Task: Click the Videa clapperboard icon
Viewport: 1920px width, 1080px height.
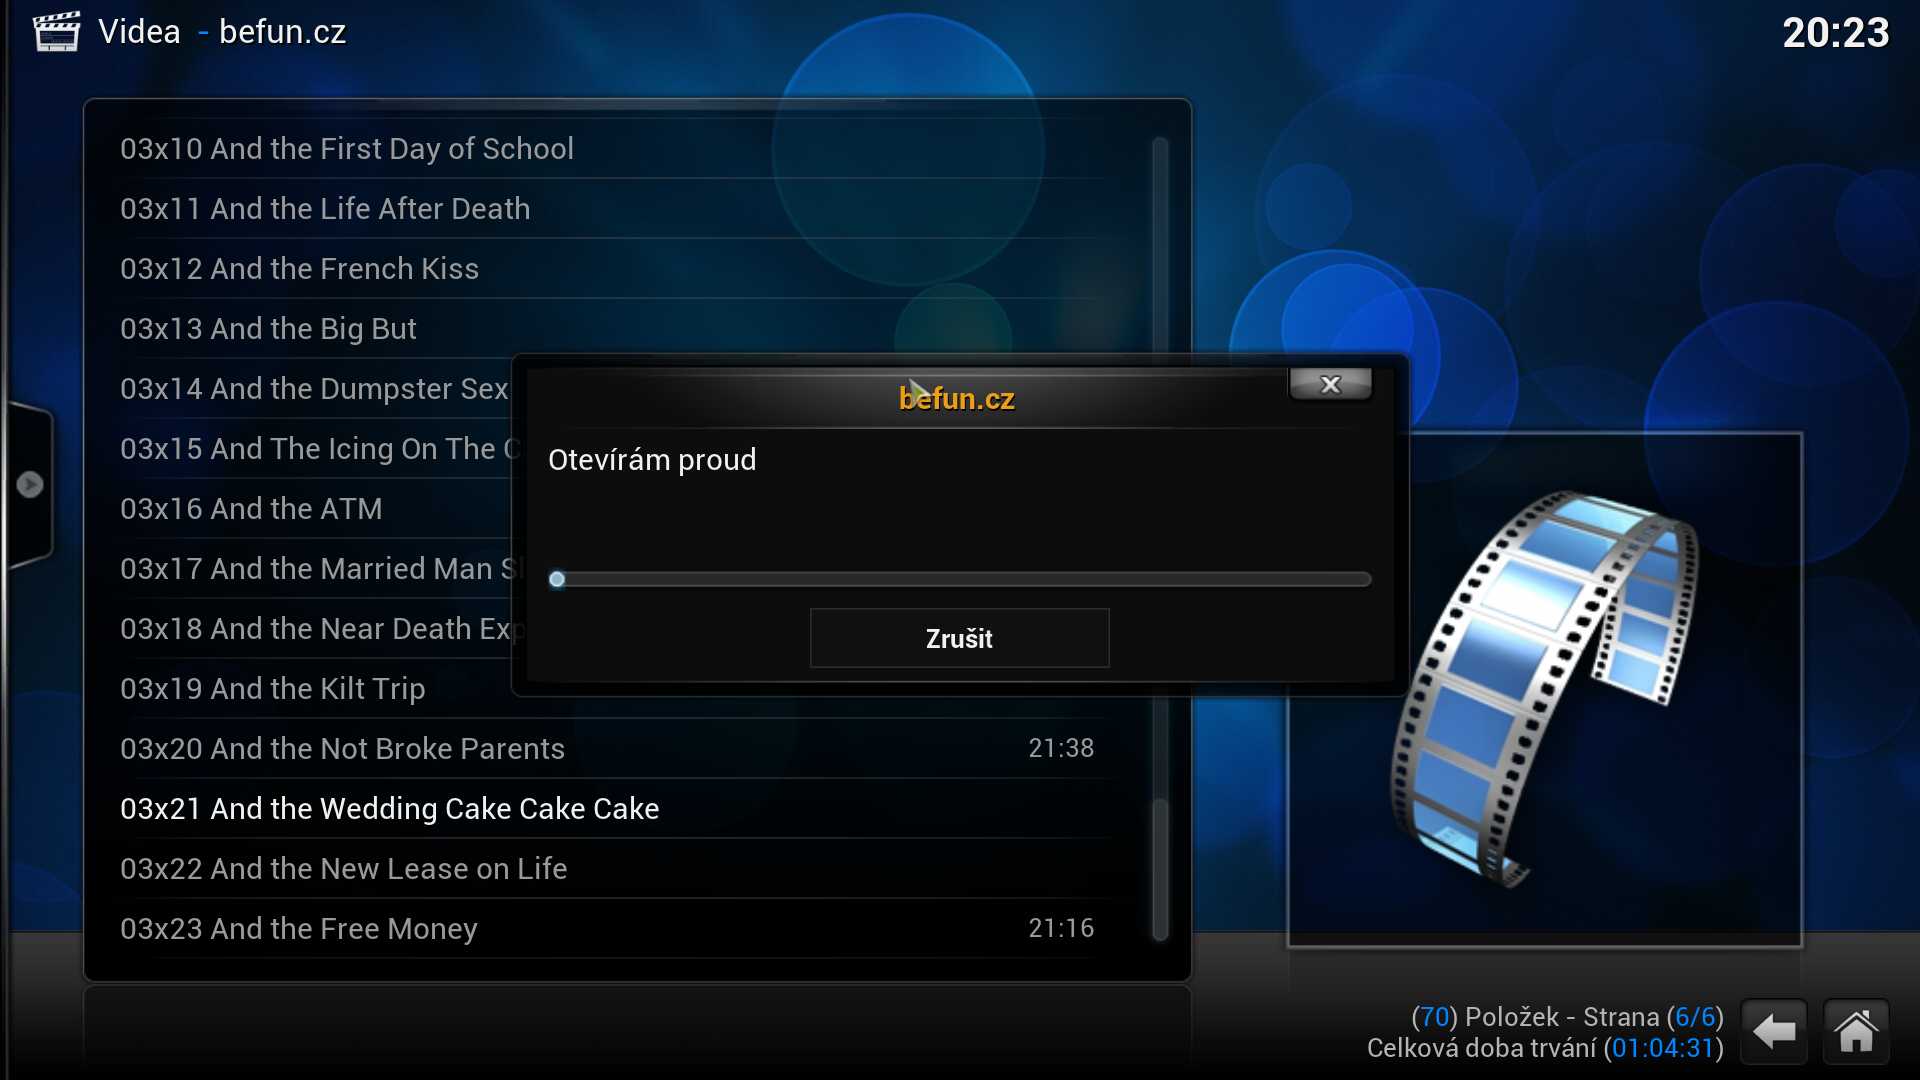Action: tap(56, 31)
